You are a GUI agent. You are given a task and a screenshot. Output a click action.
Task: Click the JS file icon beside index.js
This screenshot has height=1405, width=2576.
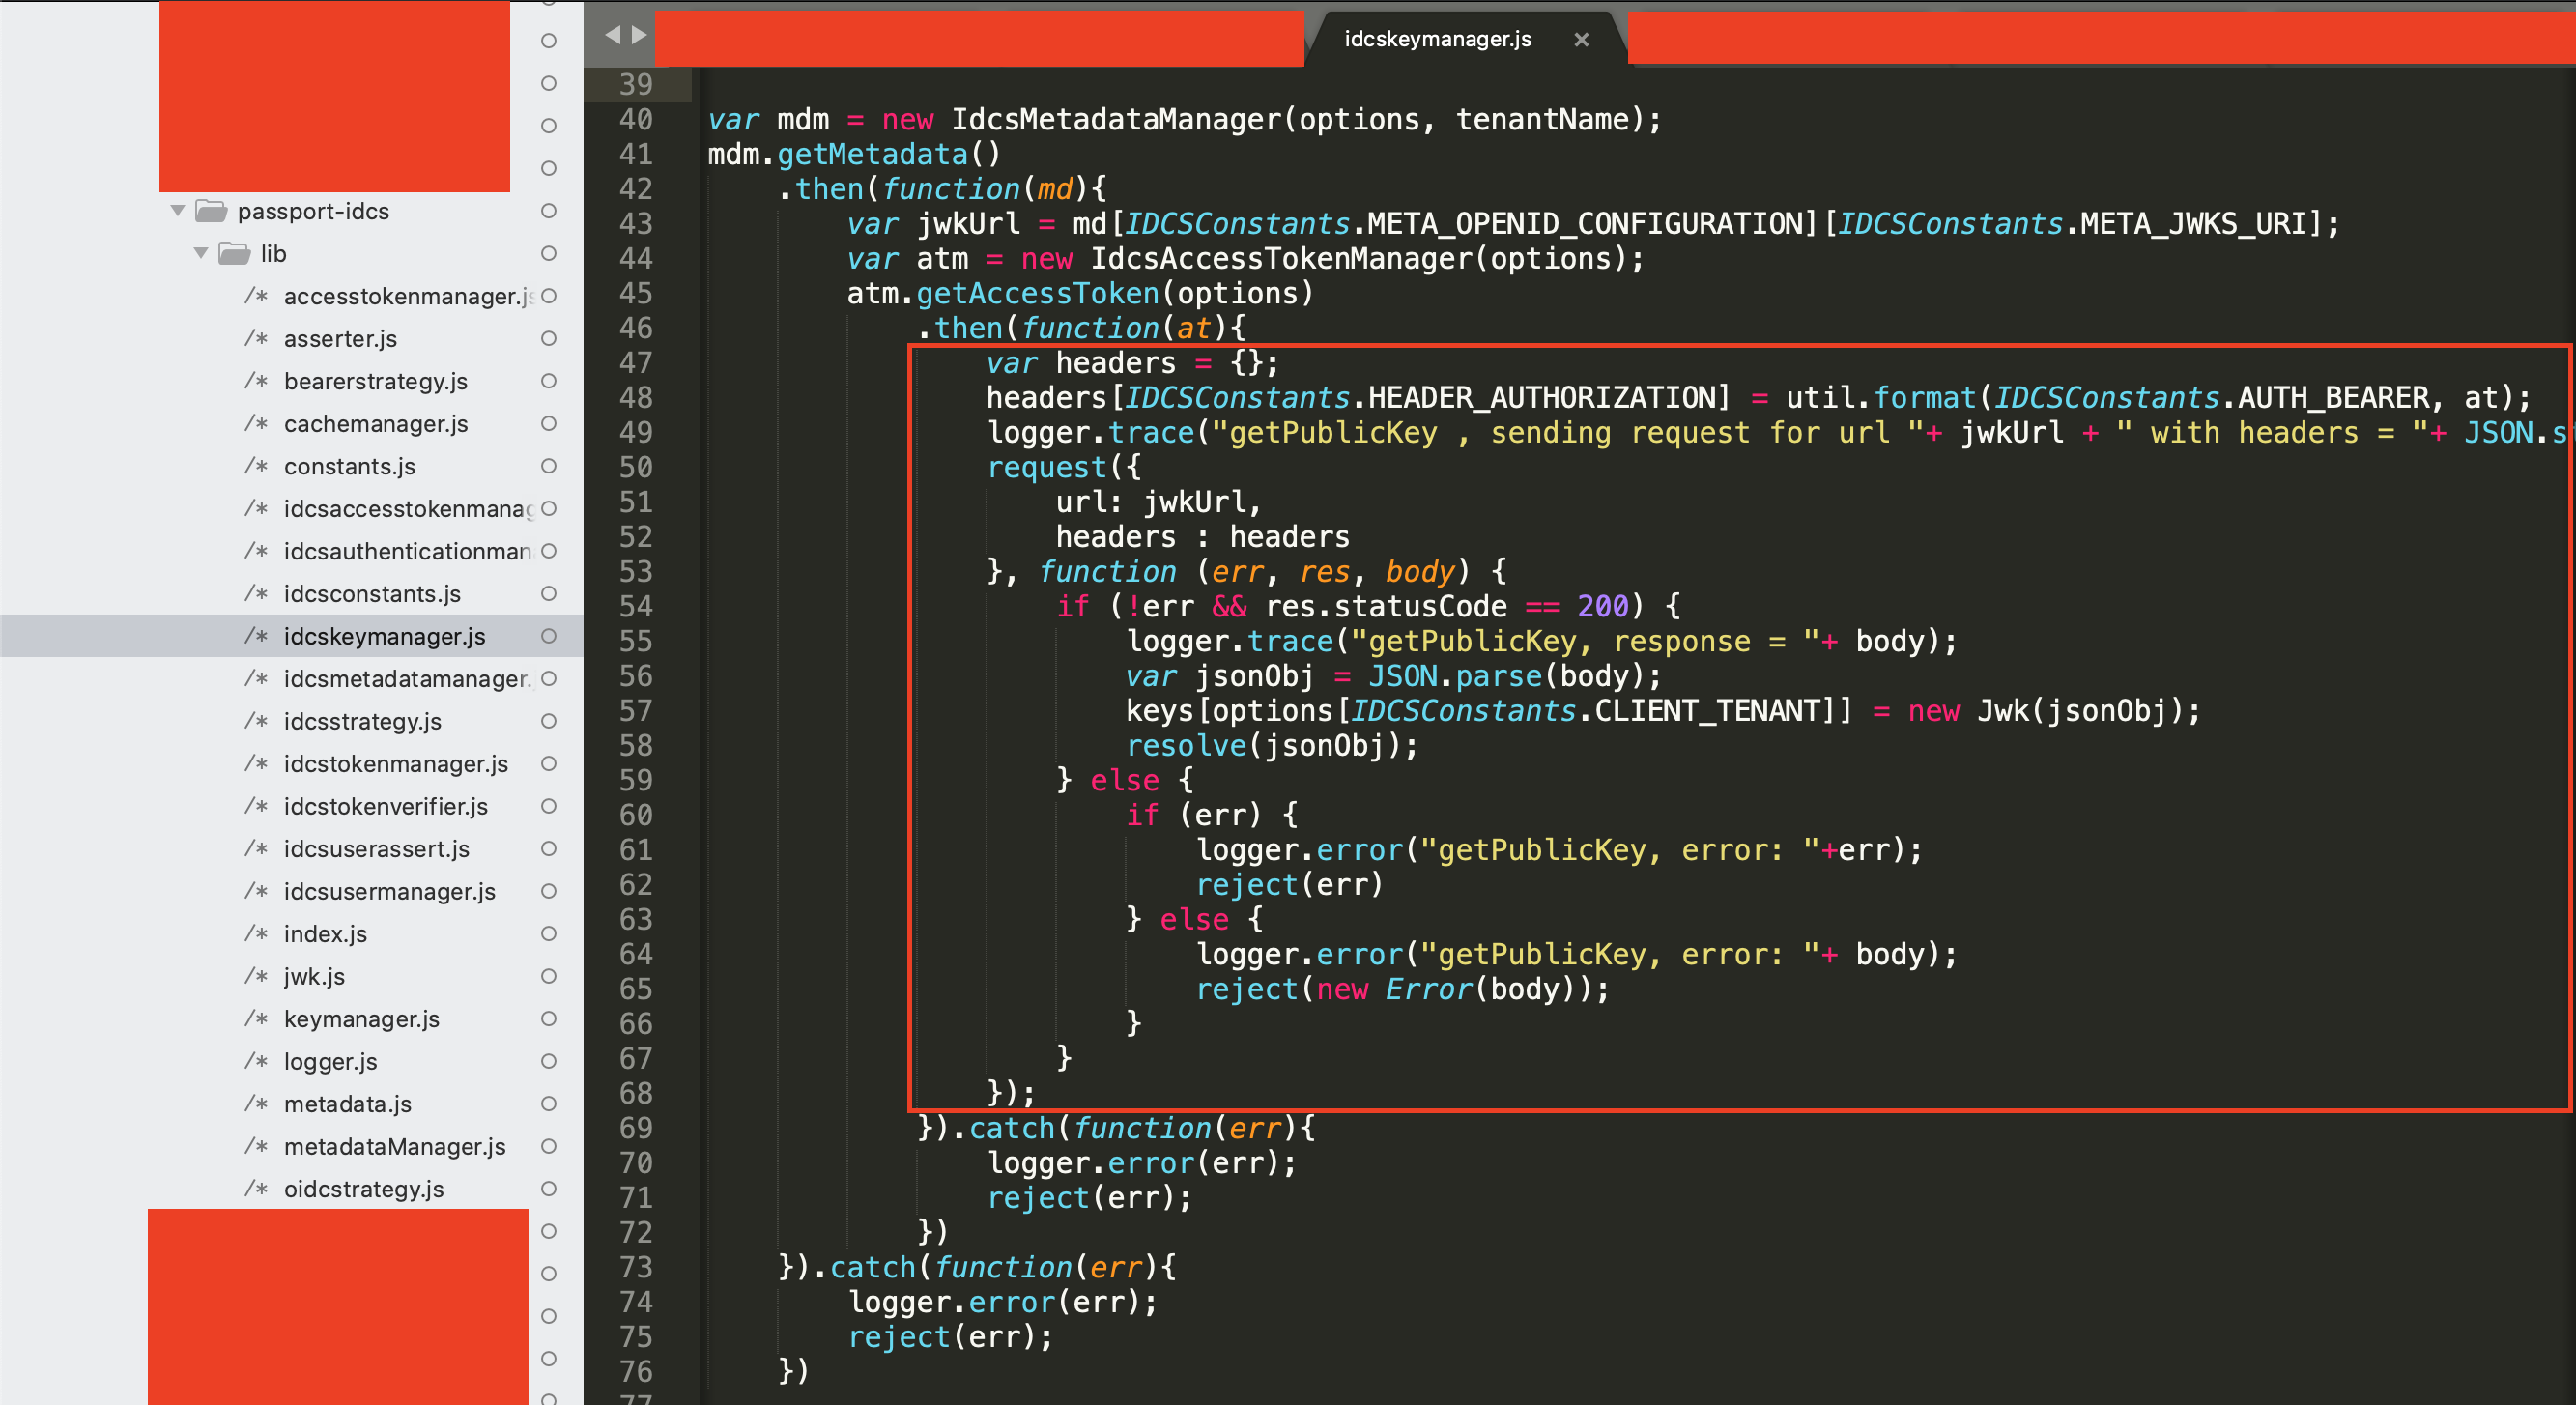pyautogui.click(x=257, y=933)
